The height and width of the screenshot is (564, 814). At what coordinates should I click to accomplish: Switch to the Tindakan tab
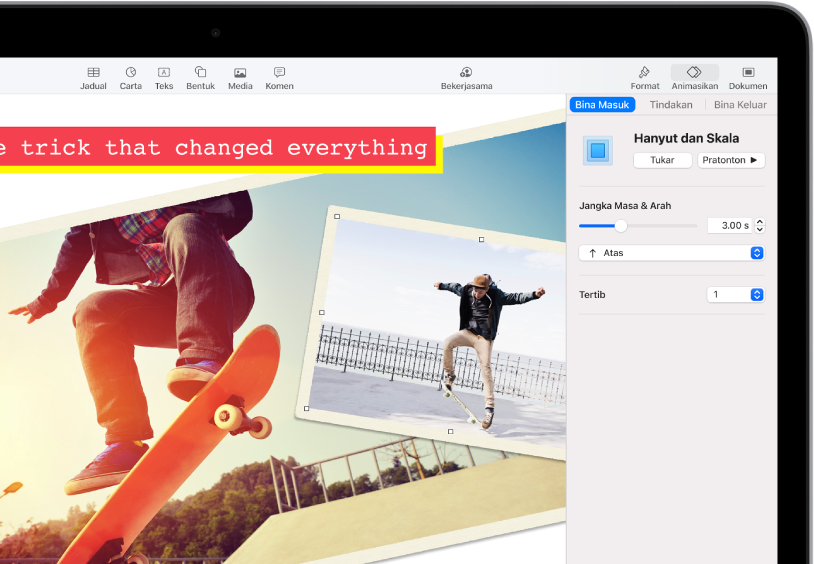[x=671, y=105]
